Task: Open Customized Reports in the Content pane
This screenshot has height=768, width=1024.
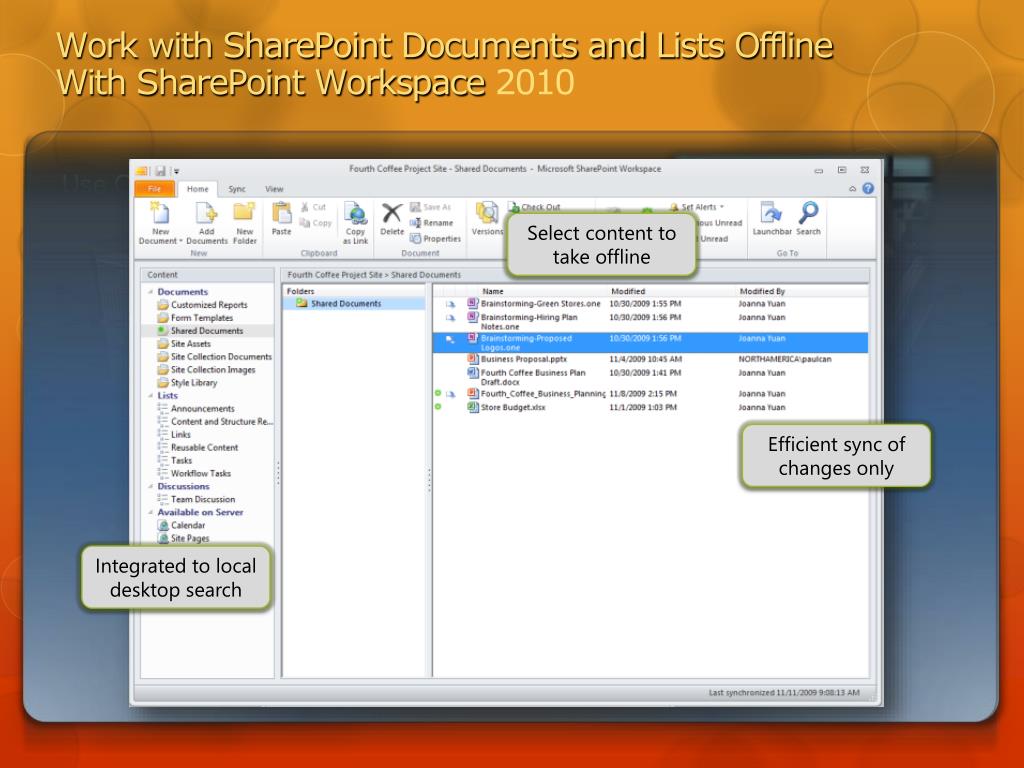Action: pyautogui.click(x=209, y=305)
